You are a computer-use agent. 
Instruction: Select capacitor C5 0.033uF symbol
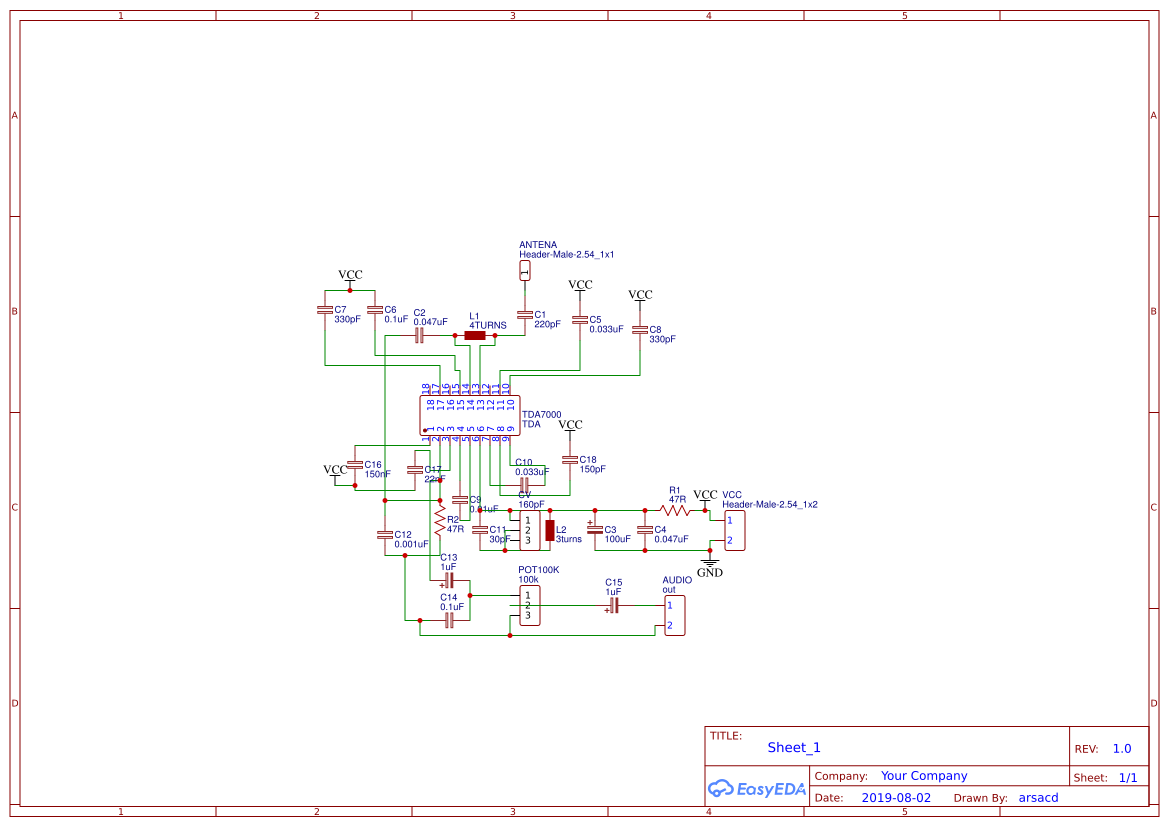click(580, 320)
